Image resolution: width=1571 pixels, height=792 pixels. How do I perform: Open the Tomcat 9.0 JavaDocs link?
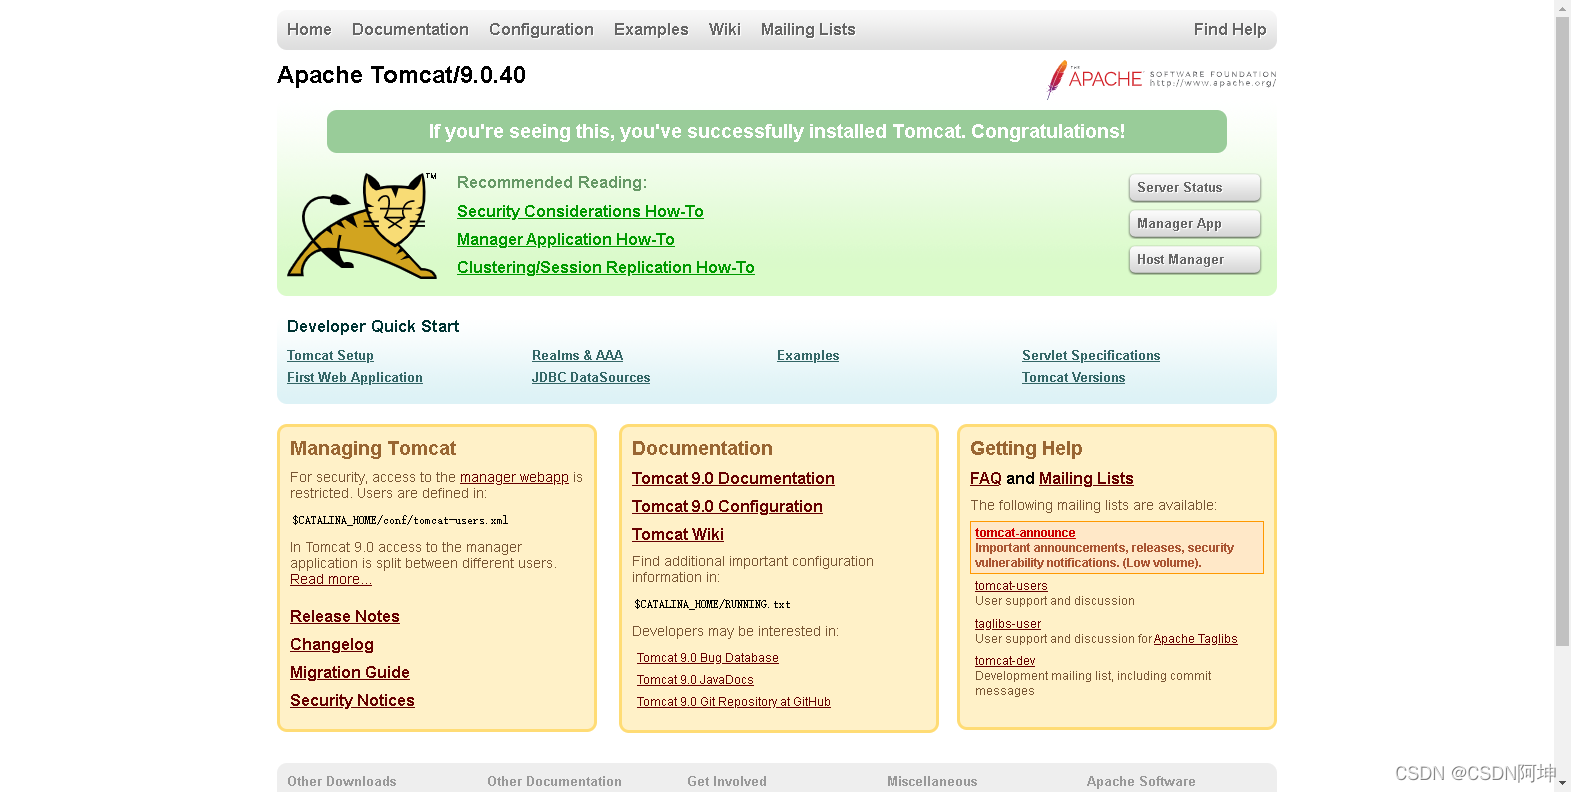(695, 680)
